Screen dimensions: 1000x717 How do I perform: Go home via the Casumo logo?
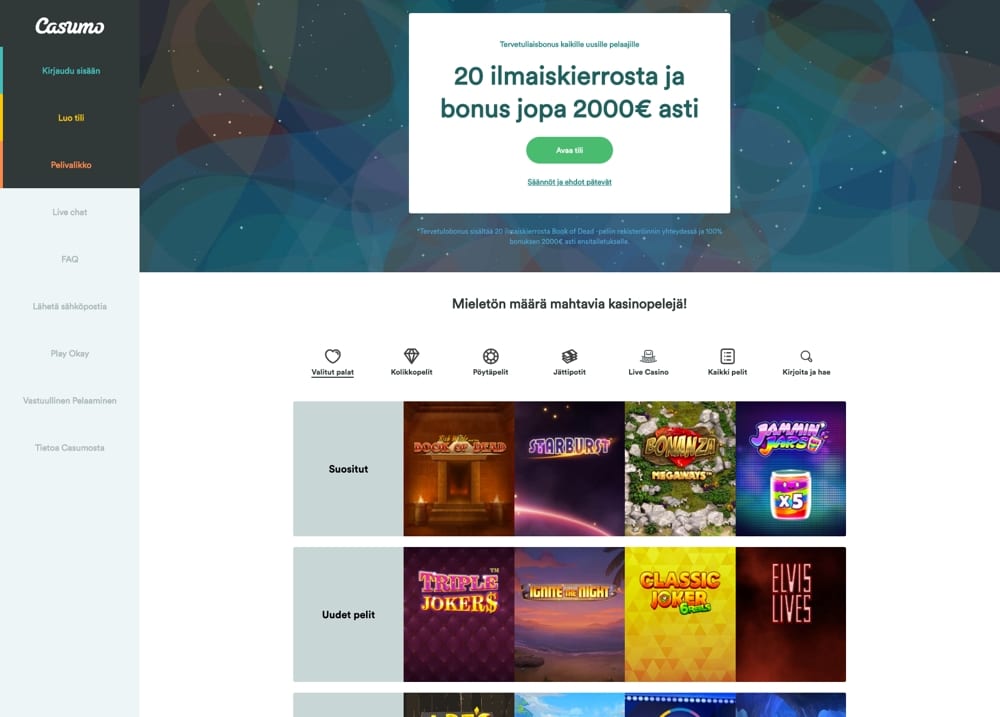pyautogui.click(x=70, y=26)
